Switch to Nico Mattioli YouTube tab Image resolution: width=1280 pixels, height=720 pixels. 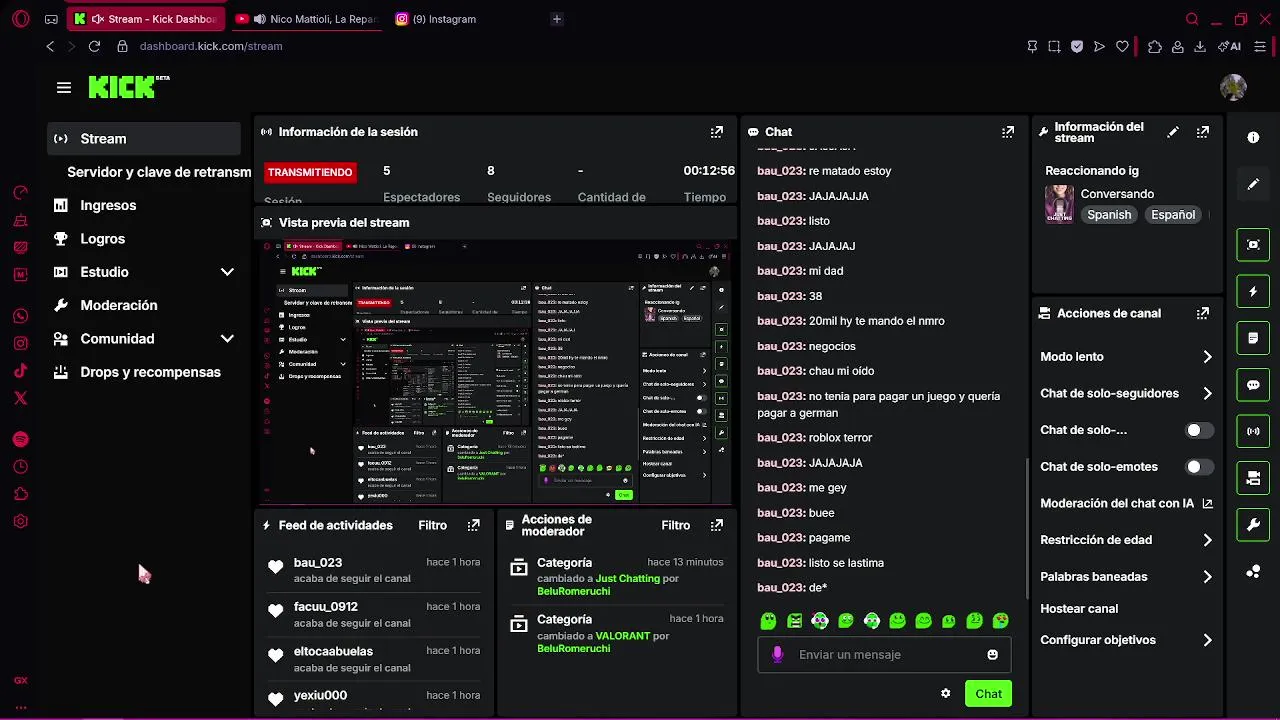pyautogui.click(x=306, y=19)
